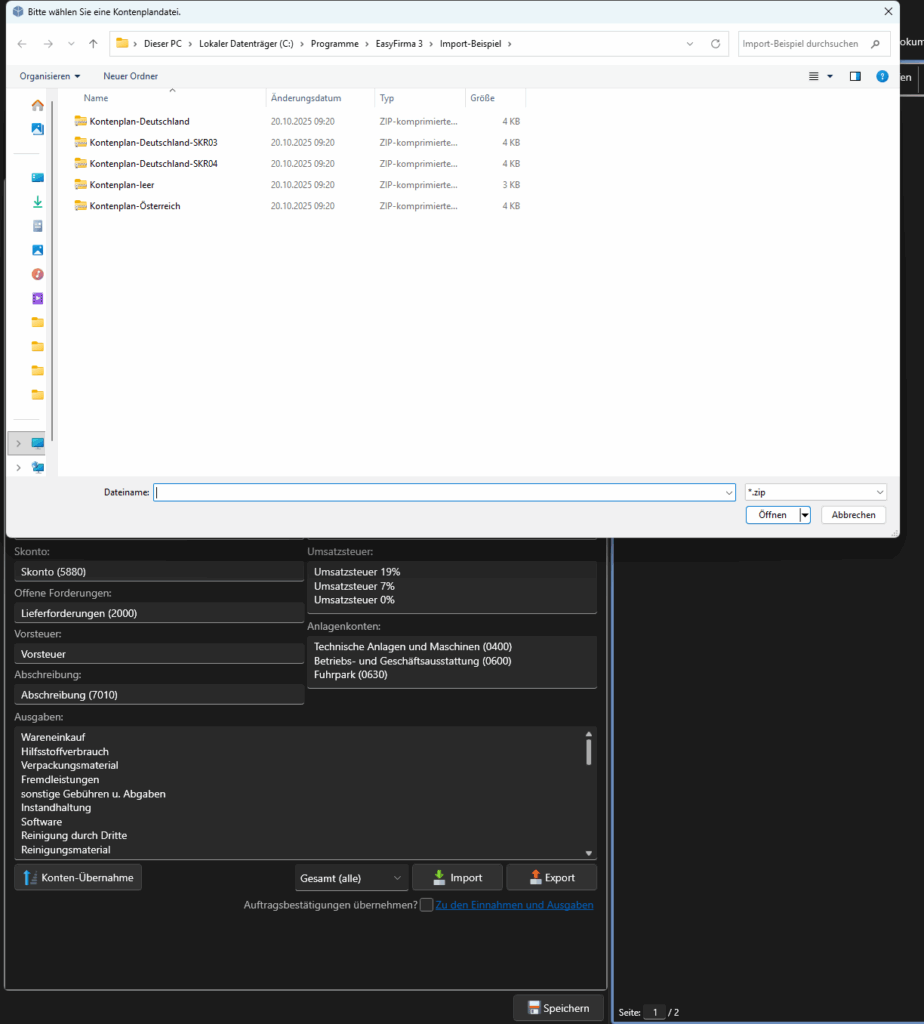Click the refresh icon in address bar
Viewport: 924px width, 1024px height.
pyautogui.click(x=715, y=44)
